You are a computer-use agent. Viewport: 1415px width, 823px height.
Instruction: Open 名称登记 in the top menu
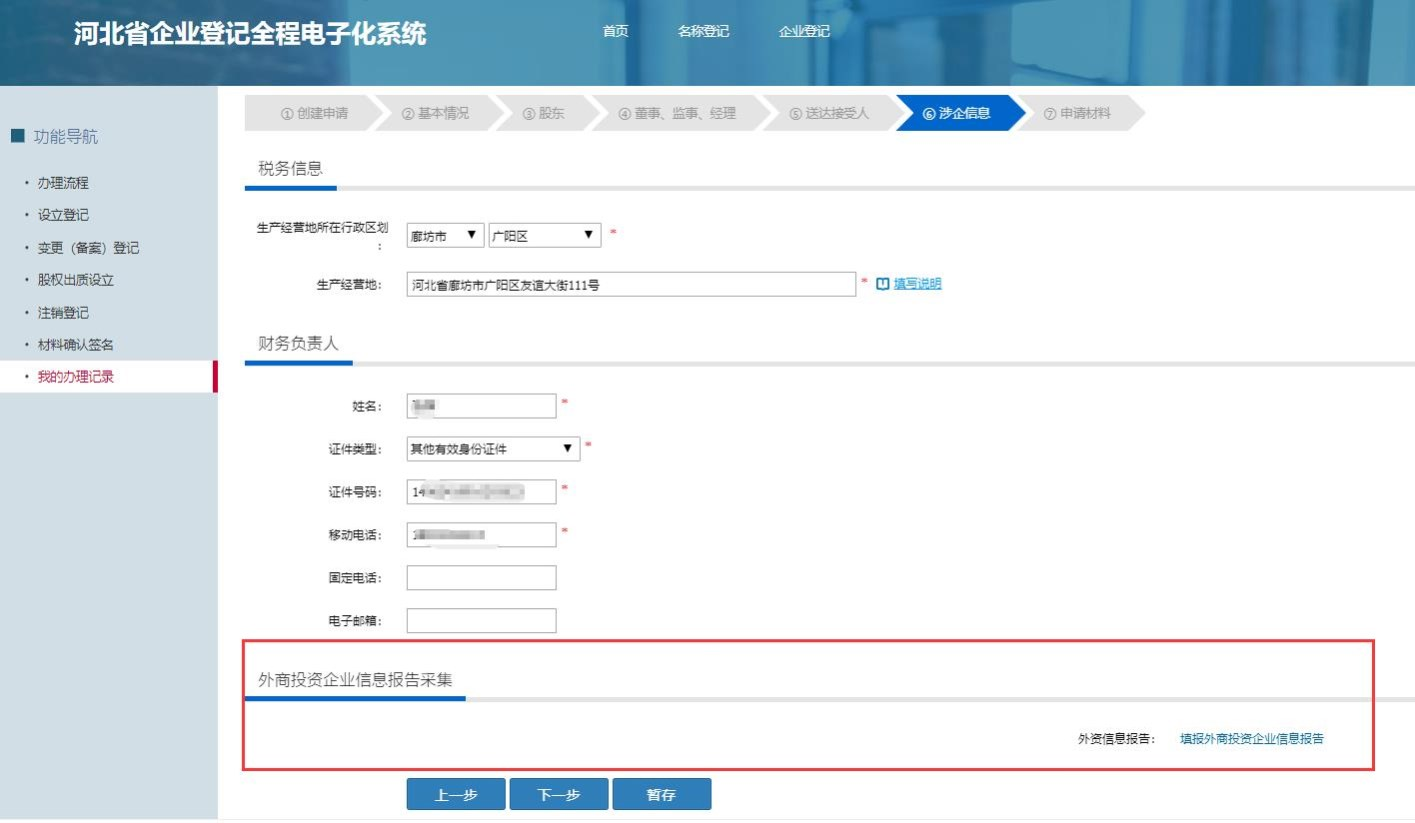click(x=703, y=32)
